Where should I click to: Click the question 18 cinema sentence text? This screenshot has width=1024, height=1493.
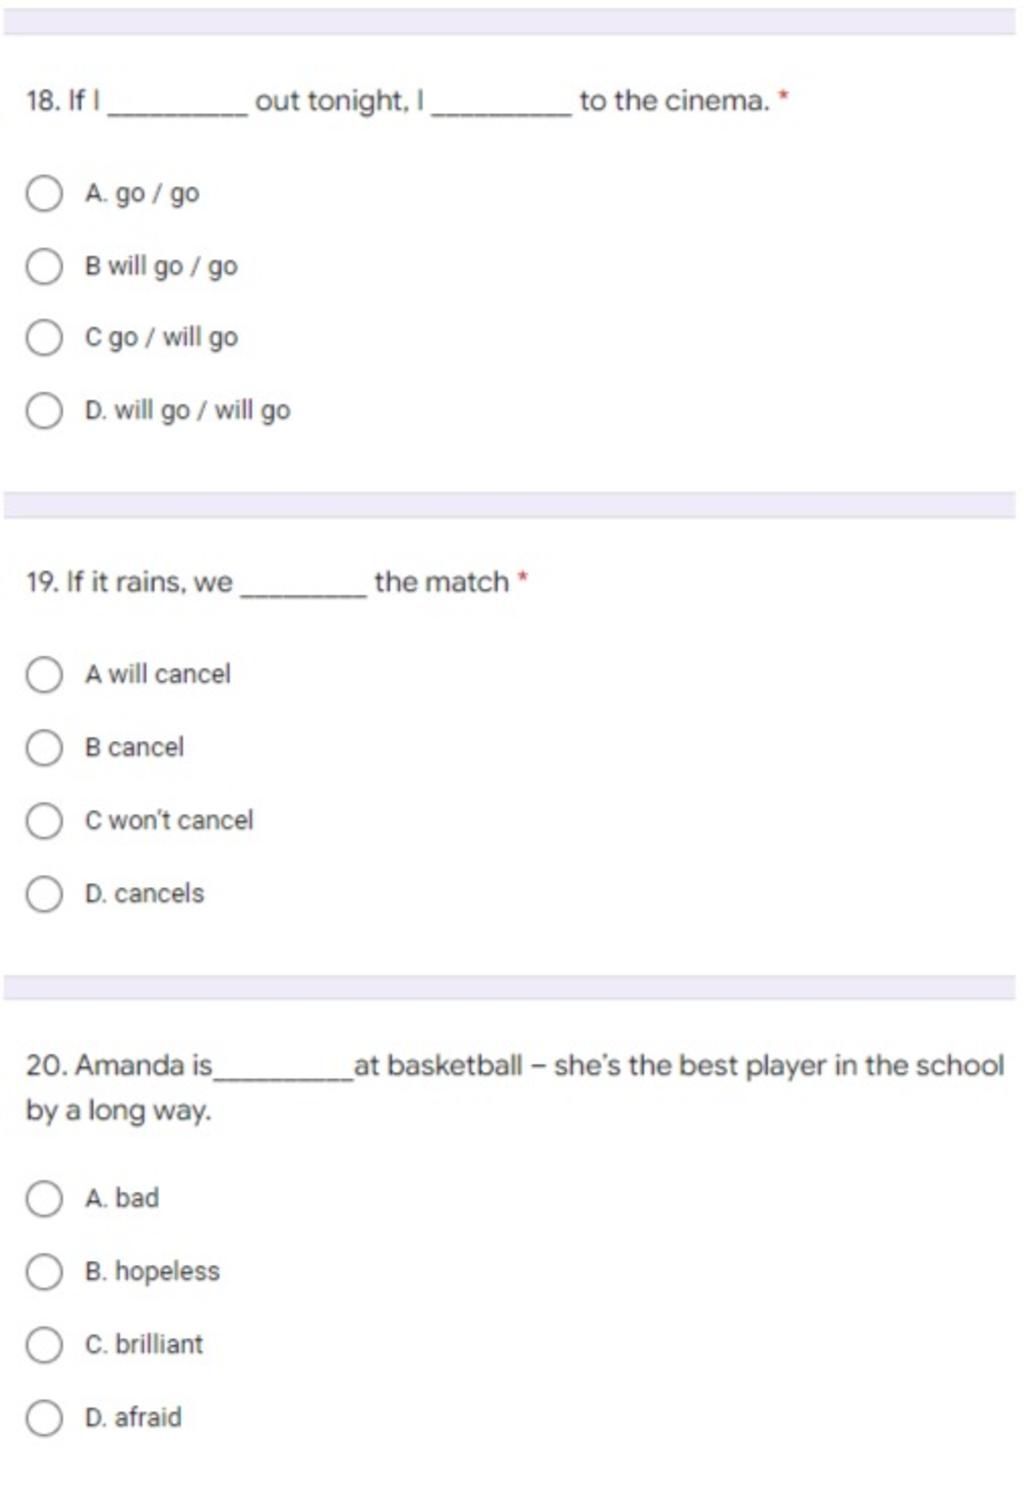point(398,101)
